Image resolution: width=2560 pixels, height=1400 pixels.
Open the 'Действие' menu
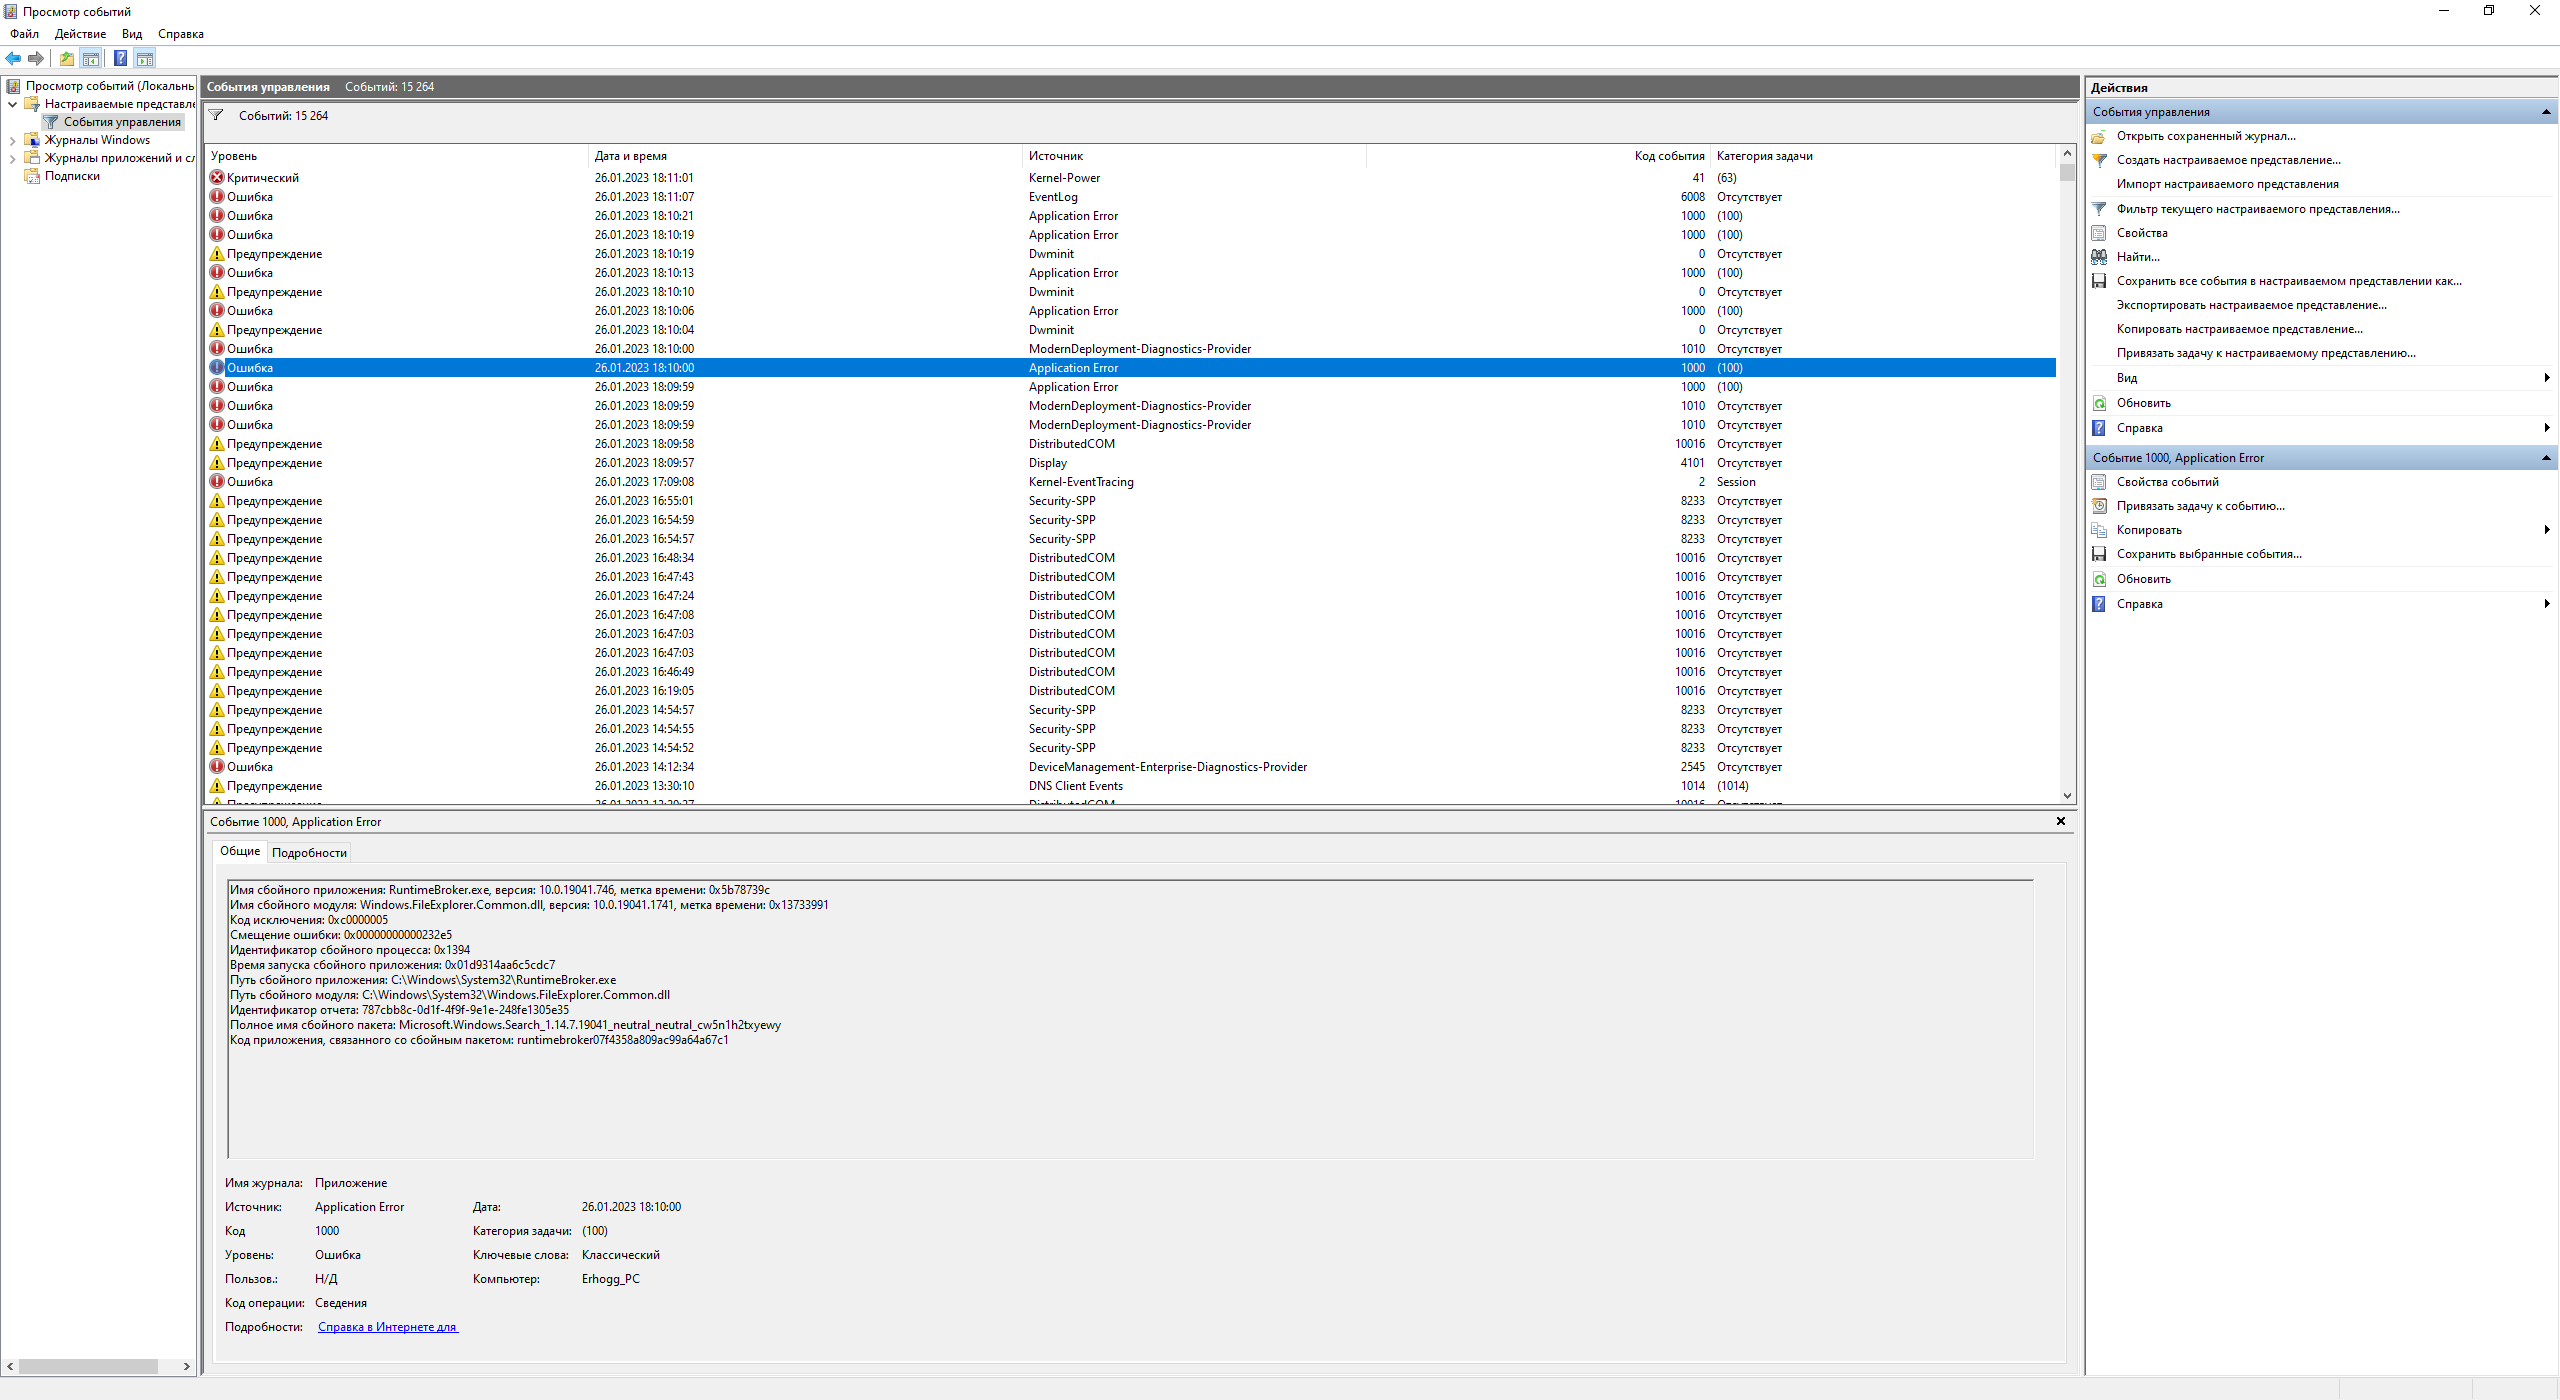(x=80, y=34)
